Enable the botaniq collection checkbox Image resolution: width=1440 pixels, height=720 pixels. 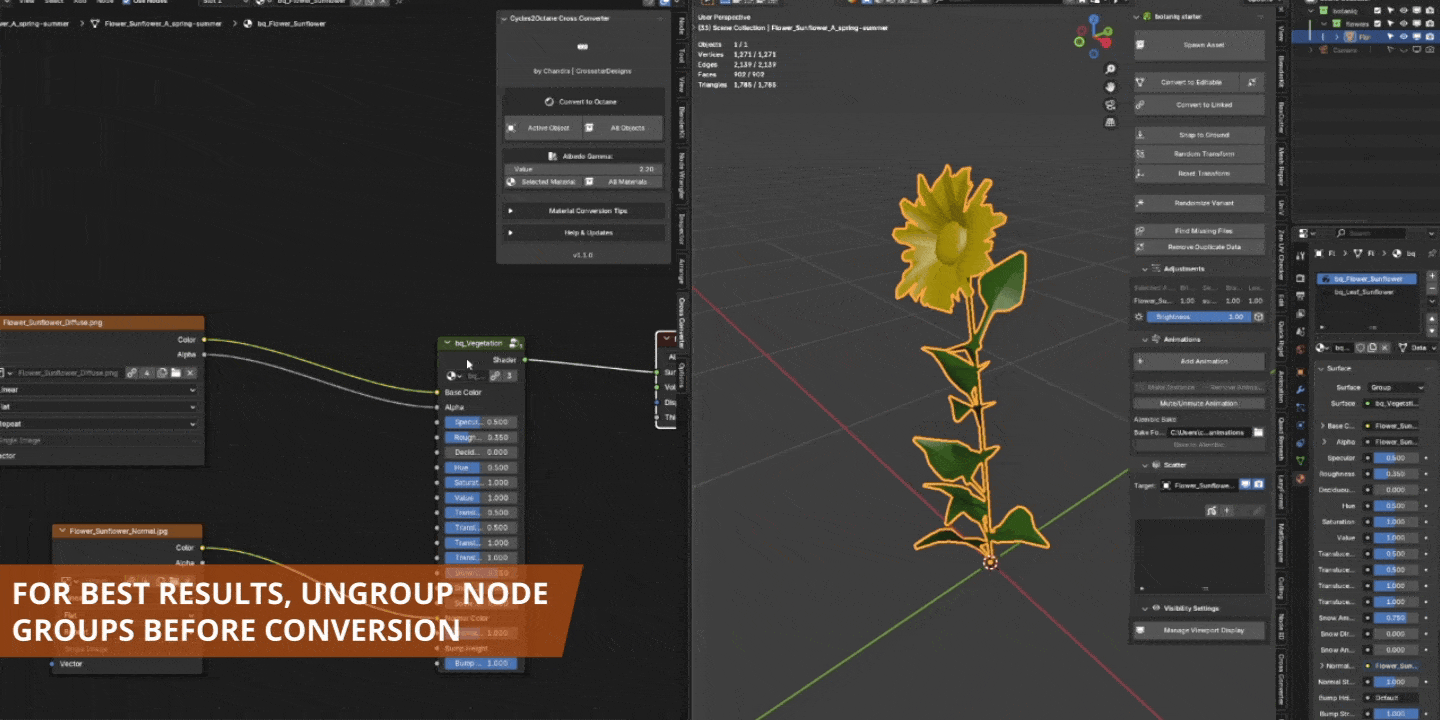coord(1378,10)
